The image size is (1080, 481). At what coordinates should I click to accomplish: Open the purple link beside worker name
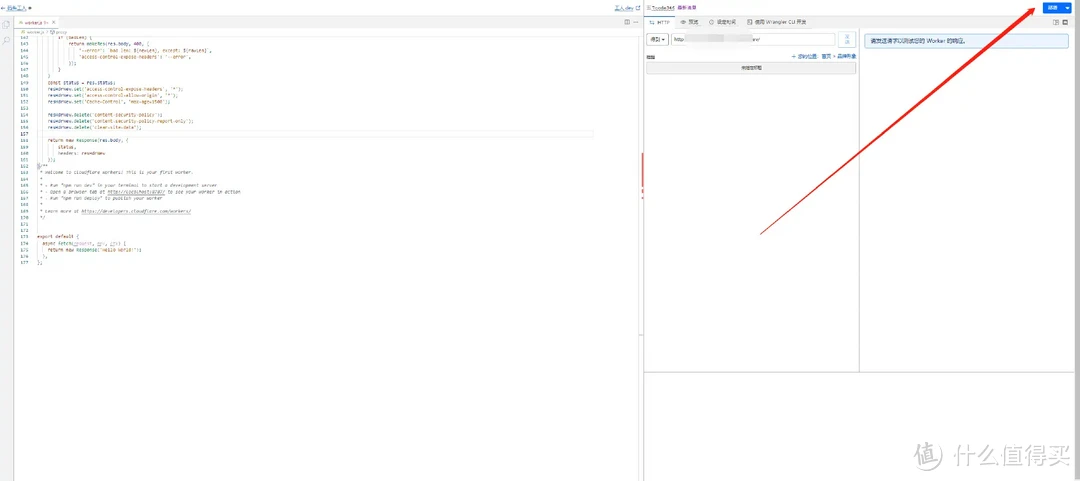pyautogui.click(x=687, y=8)
